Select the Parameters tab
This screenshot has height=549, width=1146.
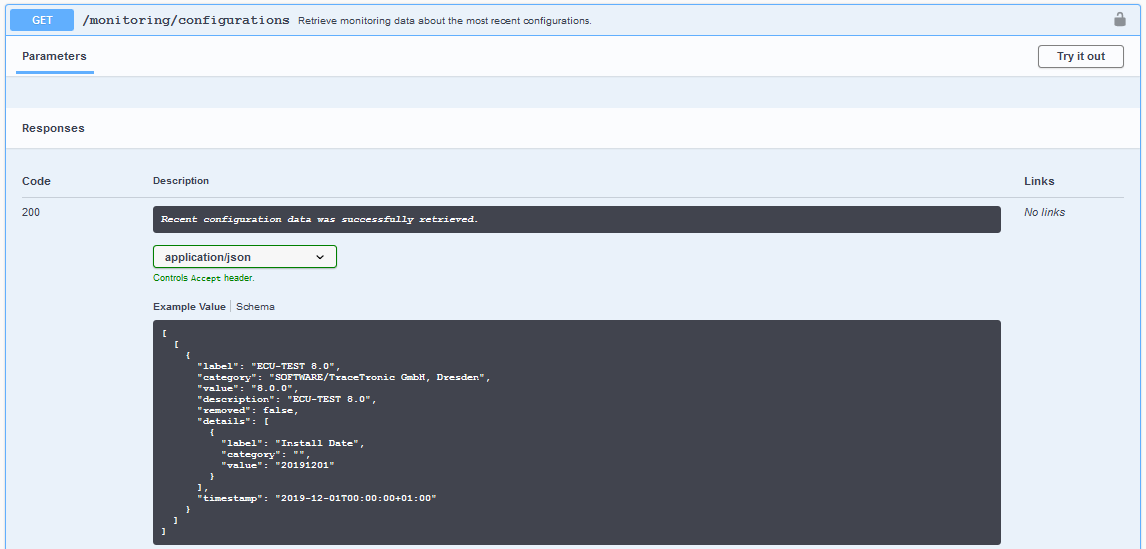coord(54,56)
